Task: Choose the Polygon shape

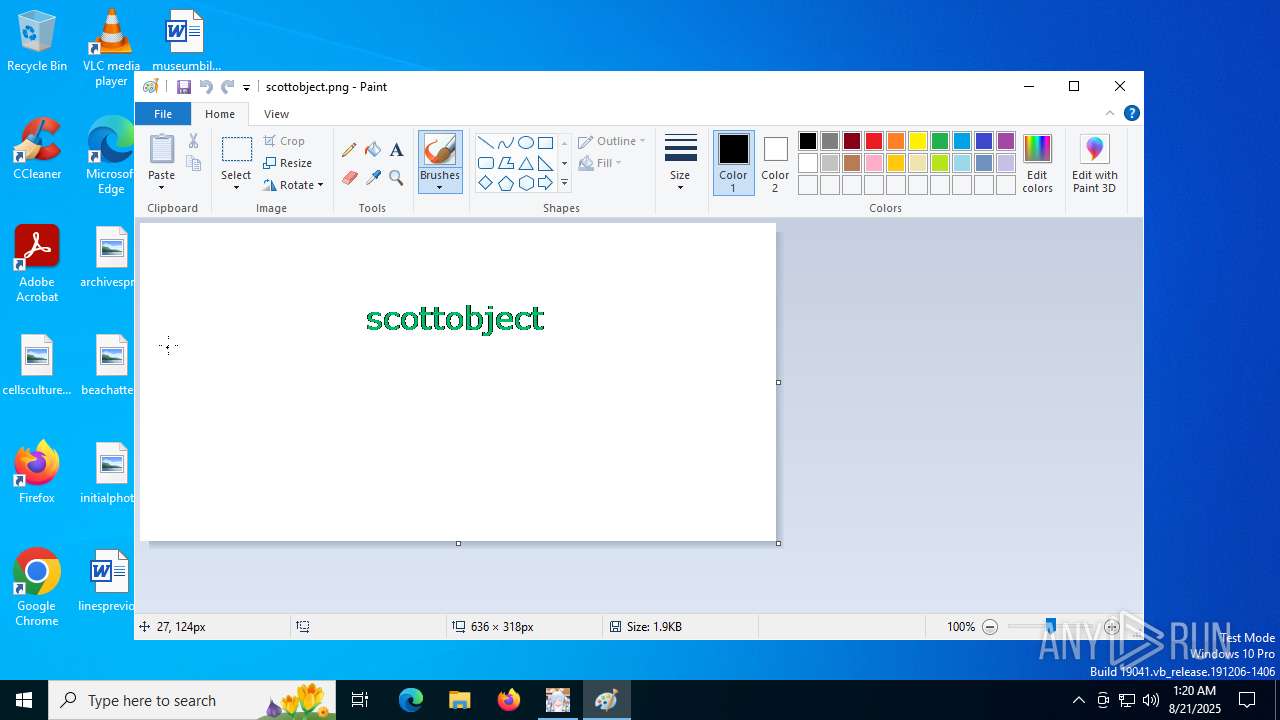Action: [x=505, y=163]
